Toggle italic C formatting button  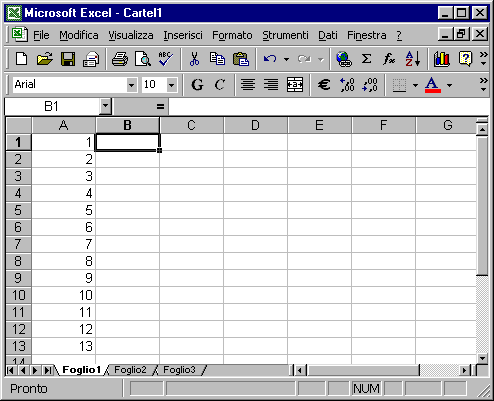point(220,85)
